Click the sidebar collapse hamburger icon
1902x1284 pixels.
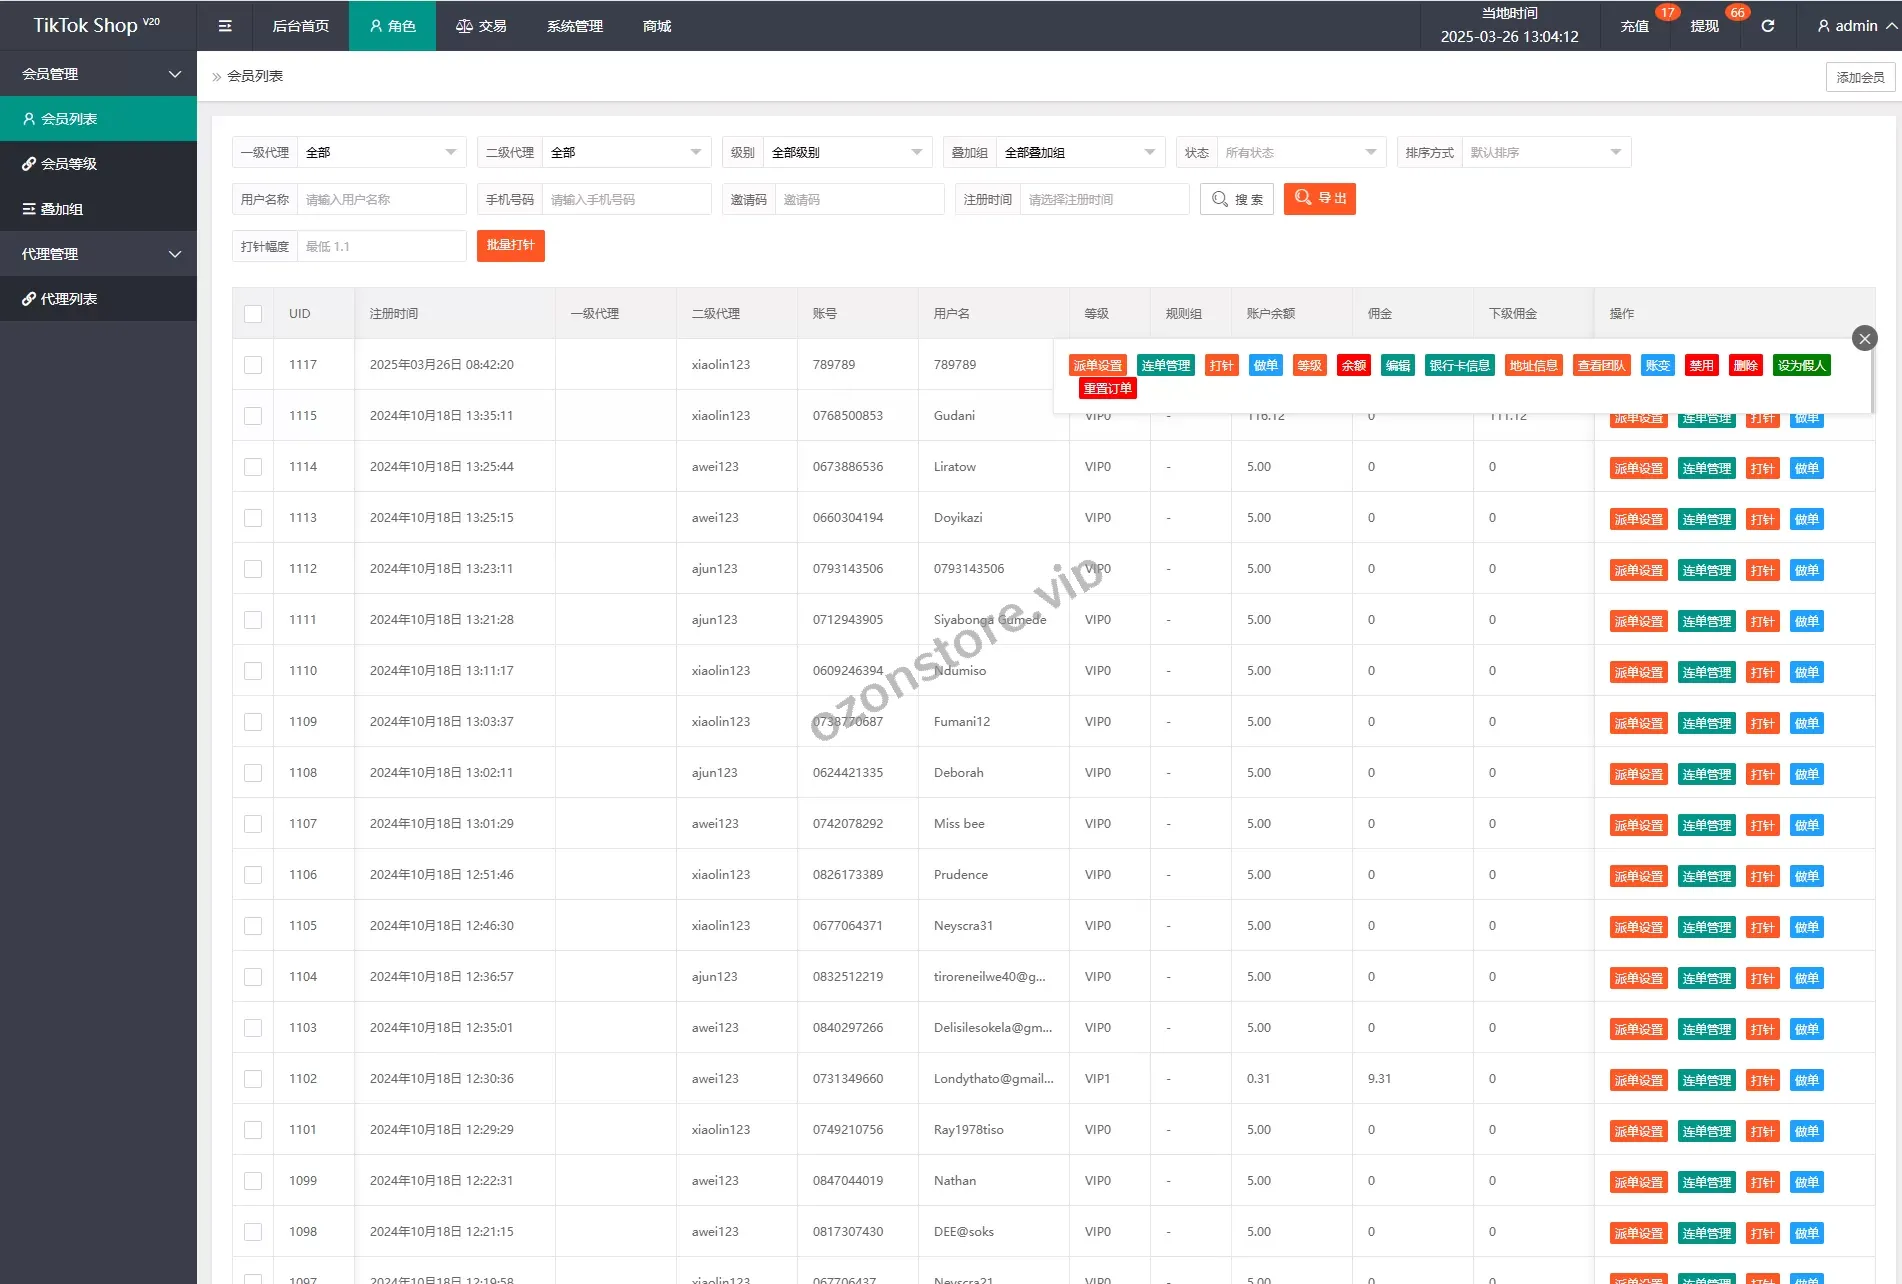225,26
